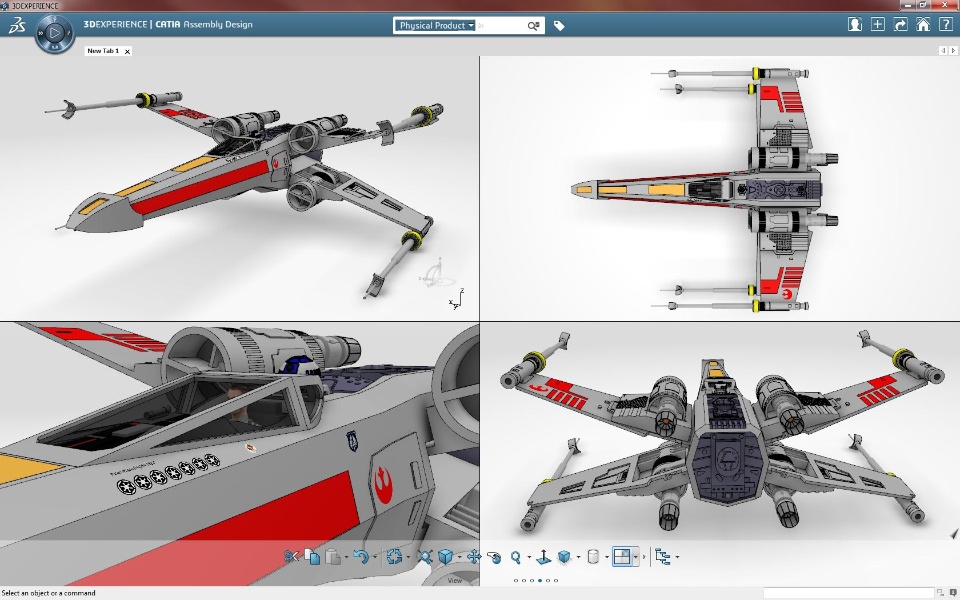Minimize the 3DEXPERIENCE window
Image resolution: width=960 pixels, height=600 pixels.
[x=907, y=5]
